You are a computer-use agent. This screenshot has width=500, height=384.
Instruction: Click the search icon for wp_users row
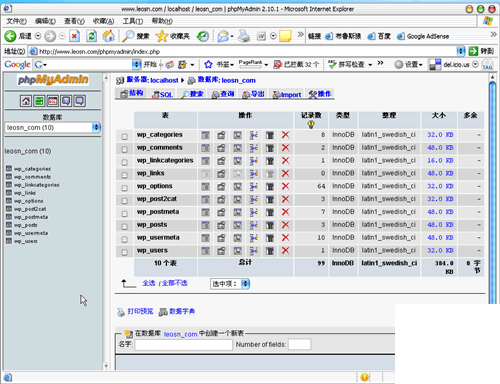[x=237, y=251]
